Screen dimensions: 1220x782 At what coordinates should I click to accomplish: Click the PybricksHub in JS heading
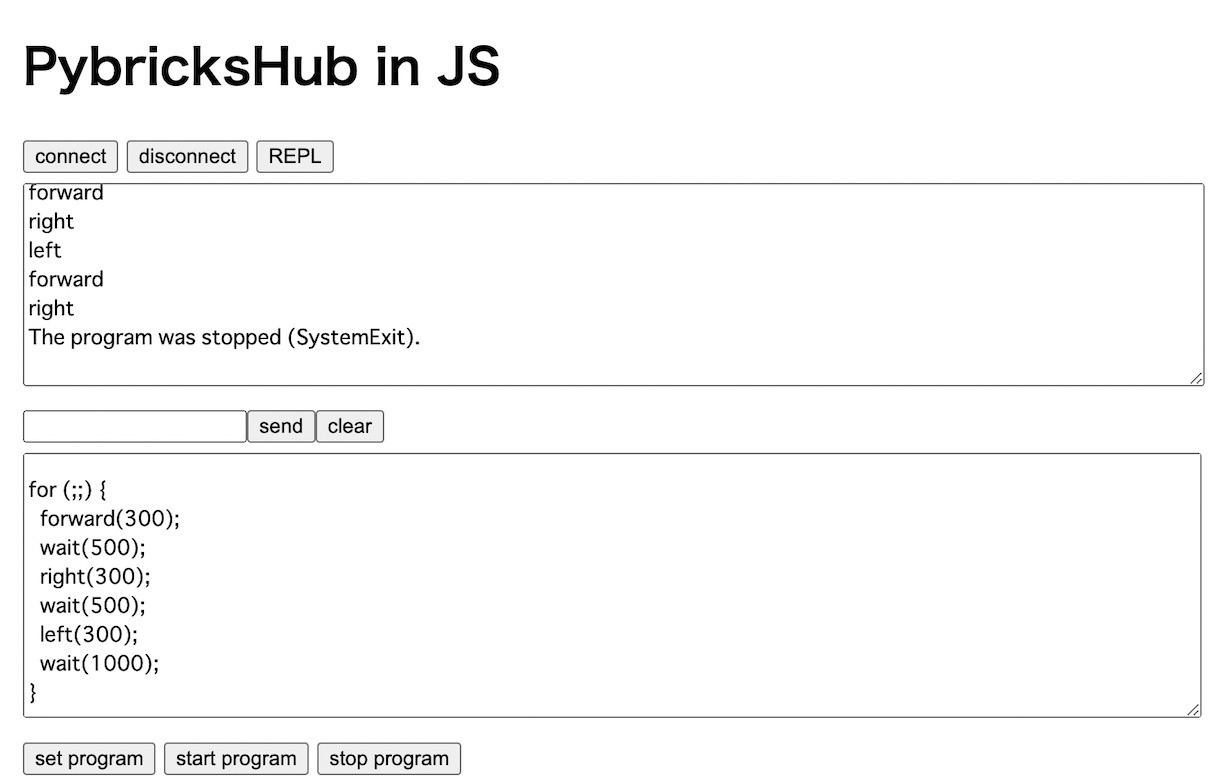[261, 69]
